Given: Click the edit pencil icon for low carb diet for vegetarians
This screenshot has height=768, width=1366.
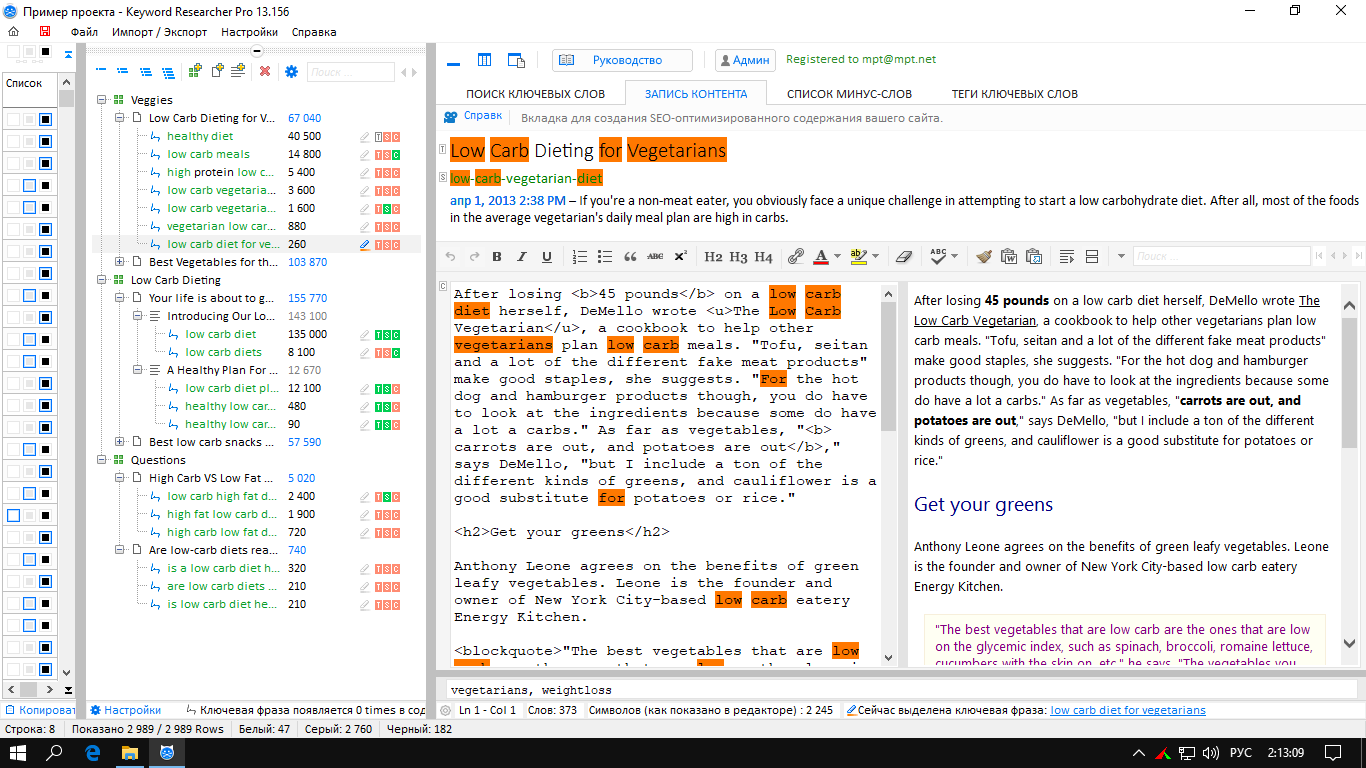Looking at the screenshot, I should pos(365,244).
